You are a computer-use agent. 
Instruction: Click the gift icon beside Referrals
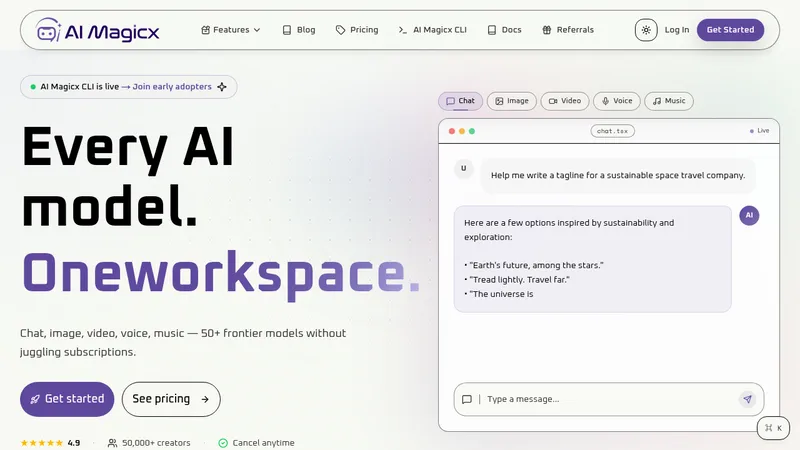(547, 30)
